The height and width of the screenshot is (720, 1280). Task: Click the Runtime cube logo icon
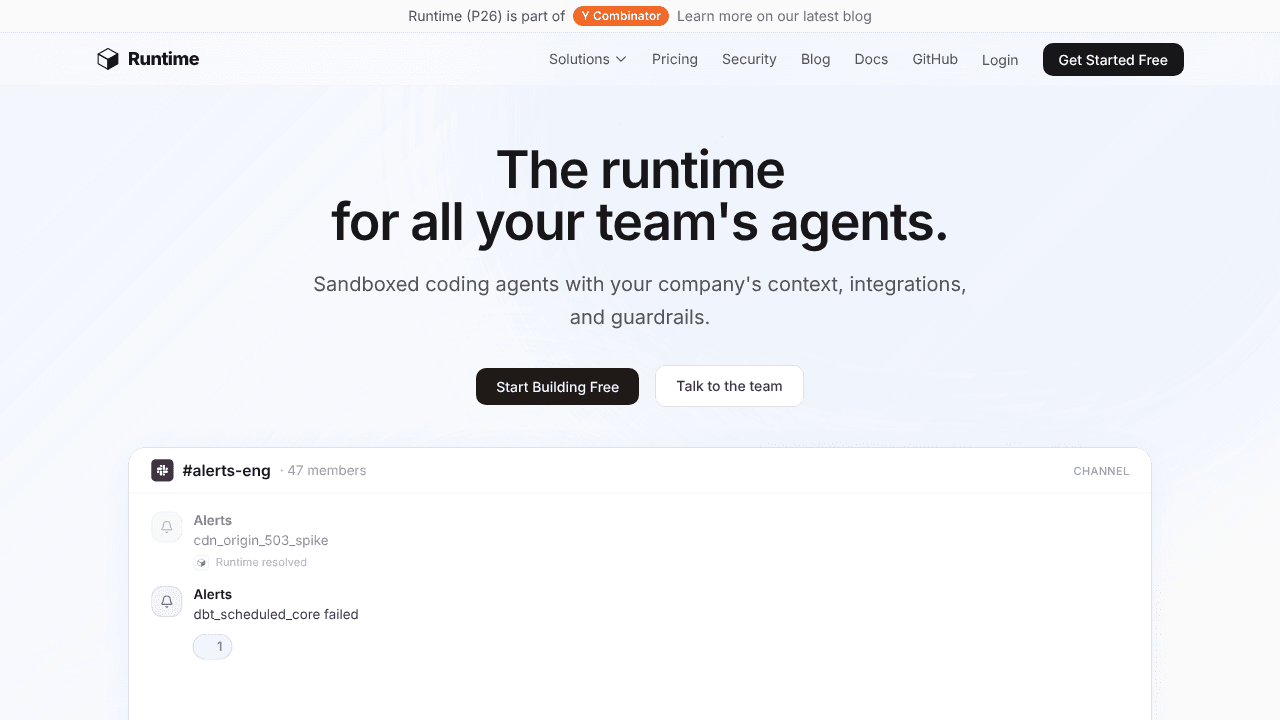pos(107,59)
